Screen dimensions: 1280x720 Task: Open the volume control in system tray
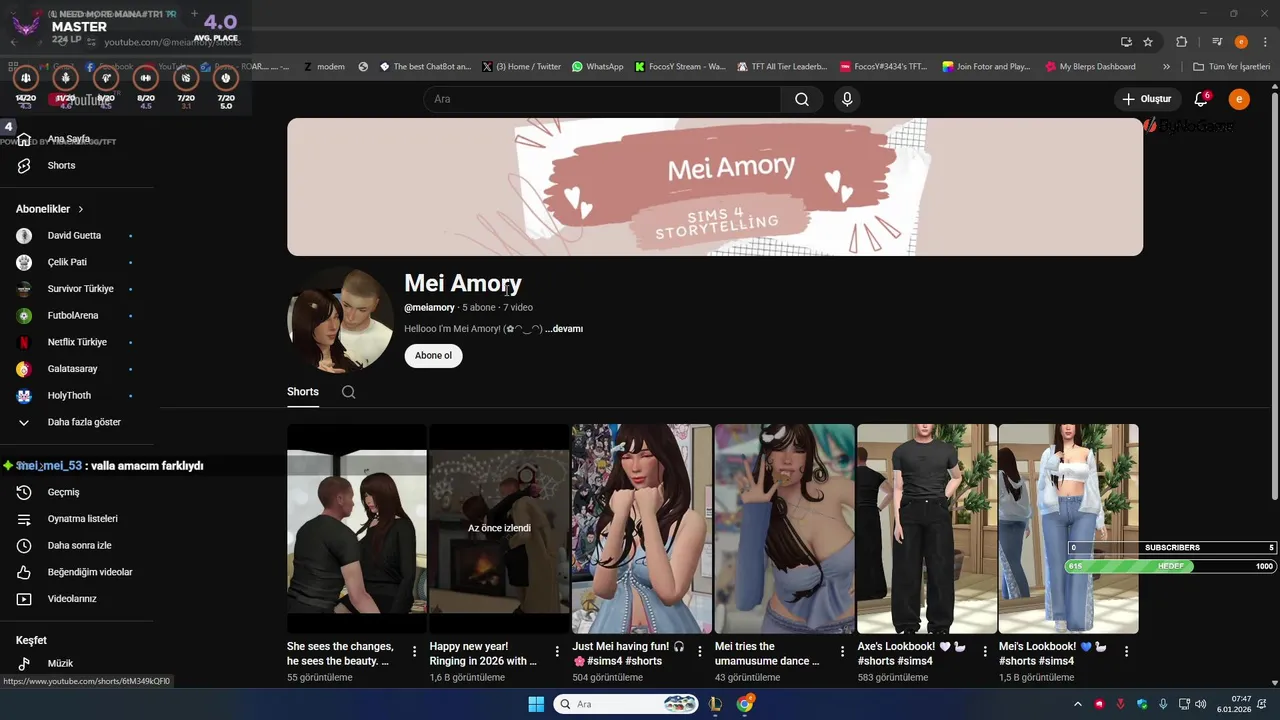point(1200,704)
